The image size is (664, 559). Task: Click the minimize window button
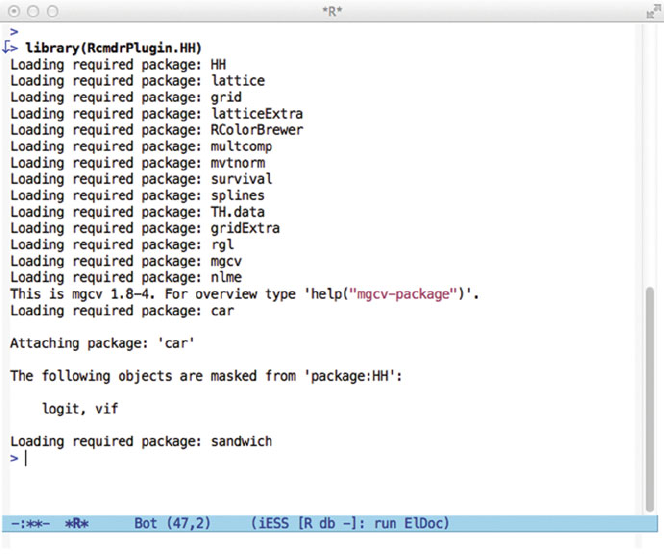click(33, 11)
